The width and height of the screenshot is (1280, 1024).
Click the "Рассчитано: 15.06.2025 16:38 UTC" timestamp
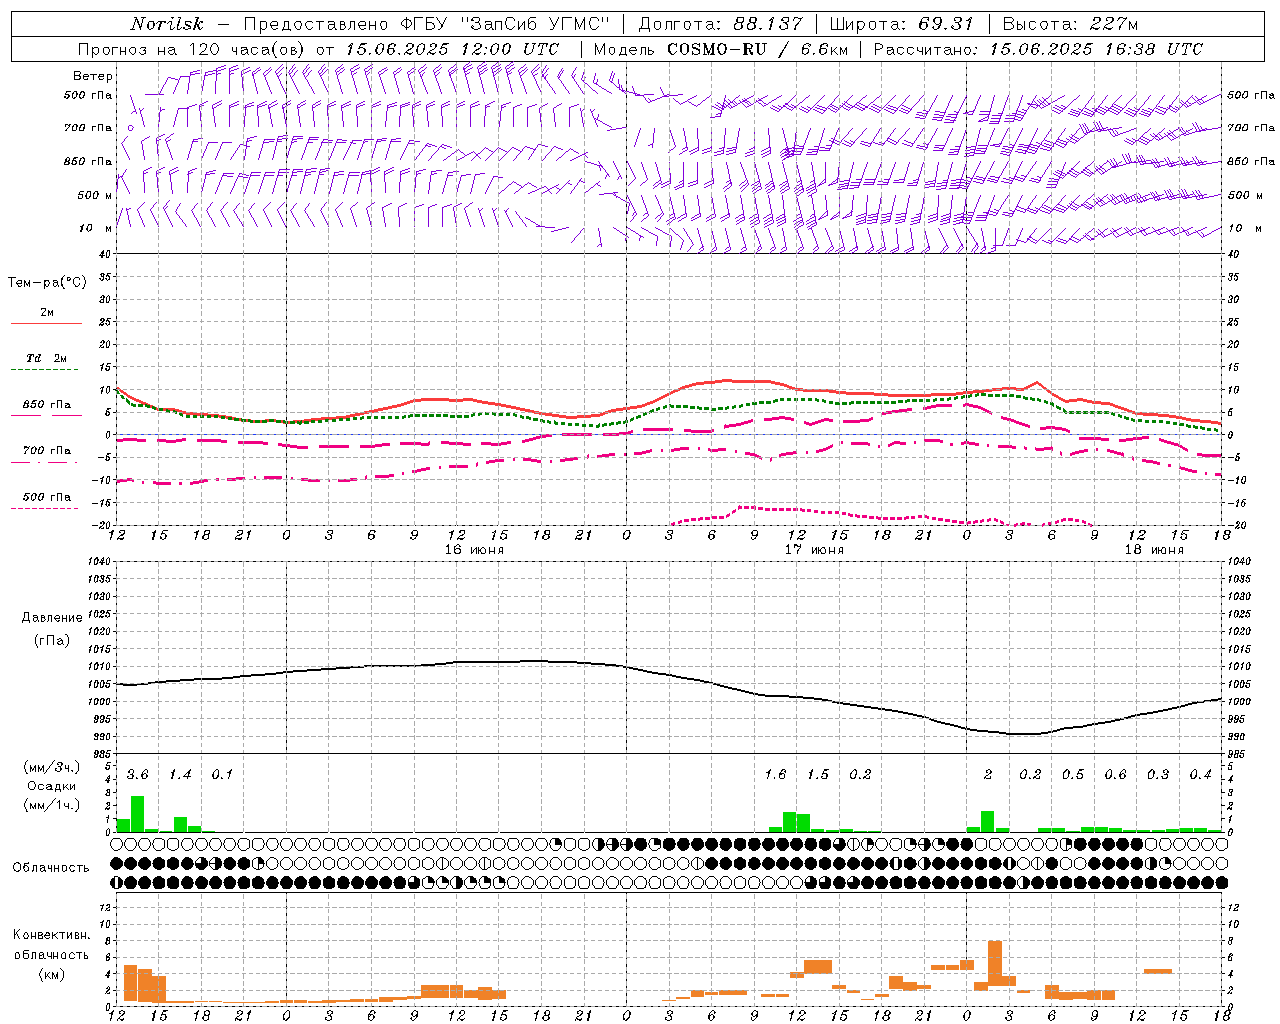click(x=1038, y=49)
